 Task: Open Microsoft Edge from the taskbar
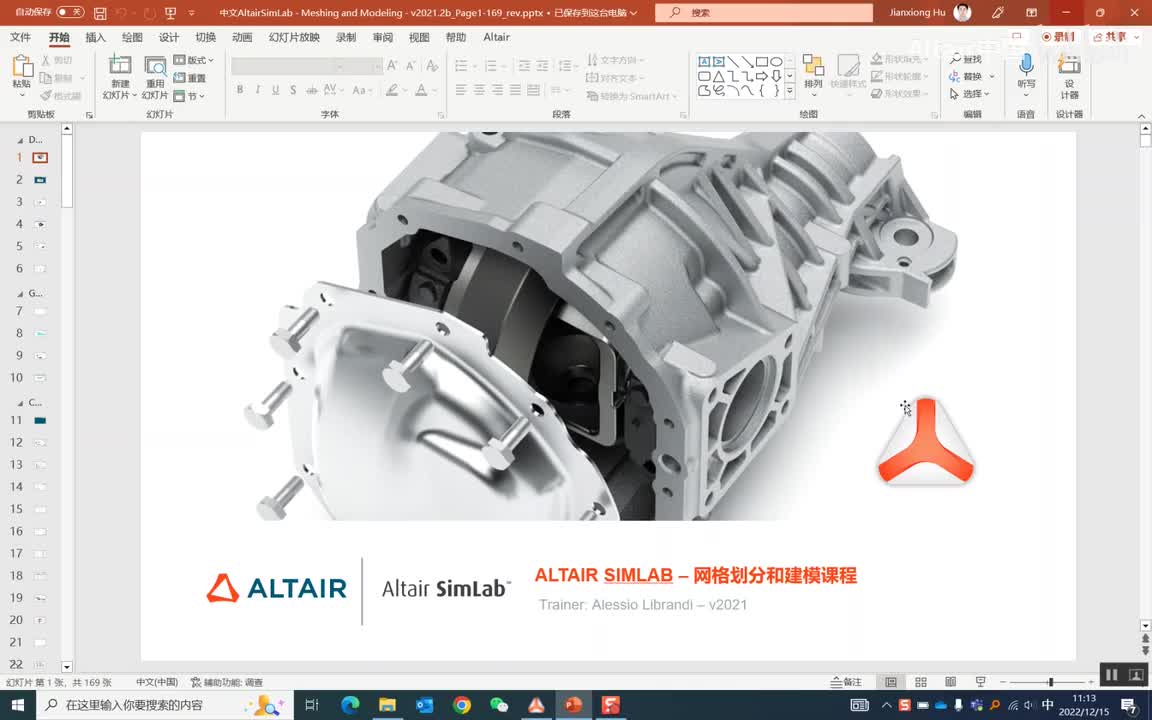[x=350, y=705]
